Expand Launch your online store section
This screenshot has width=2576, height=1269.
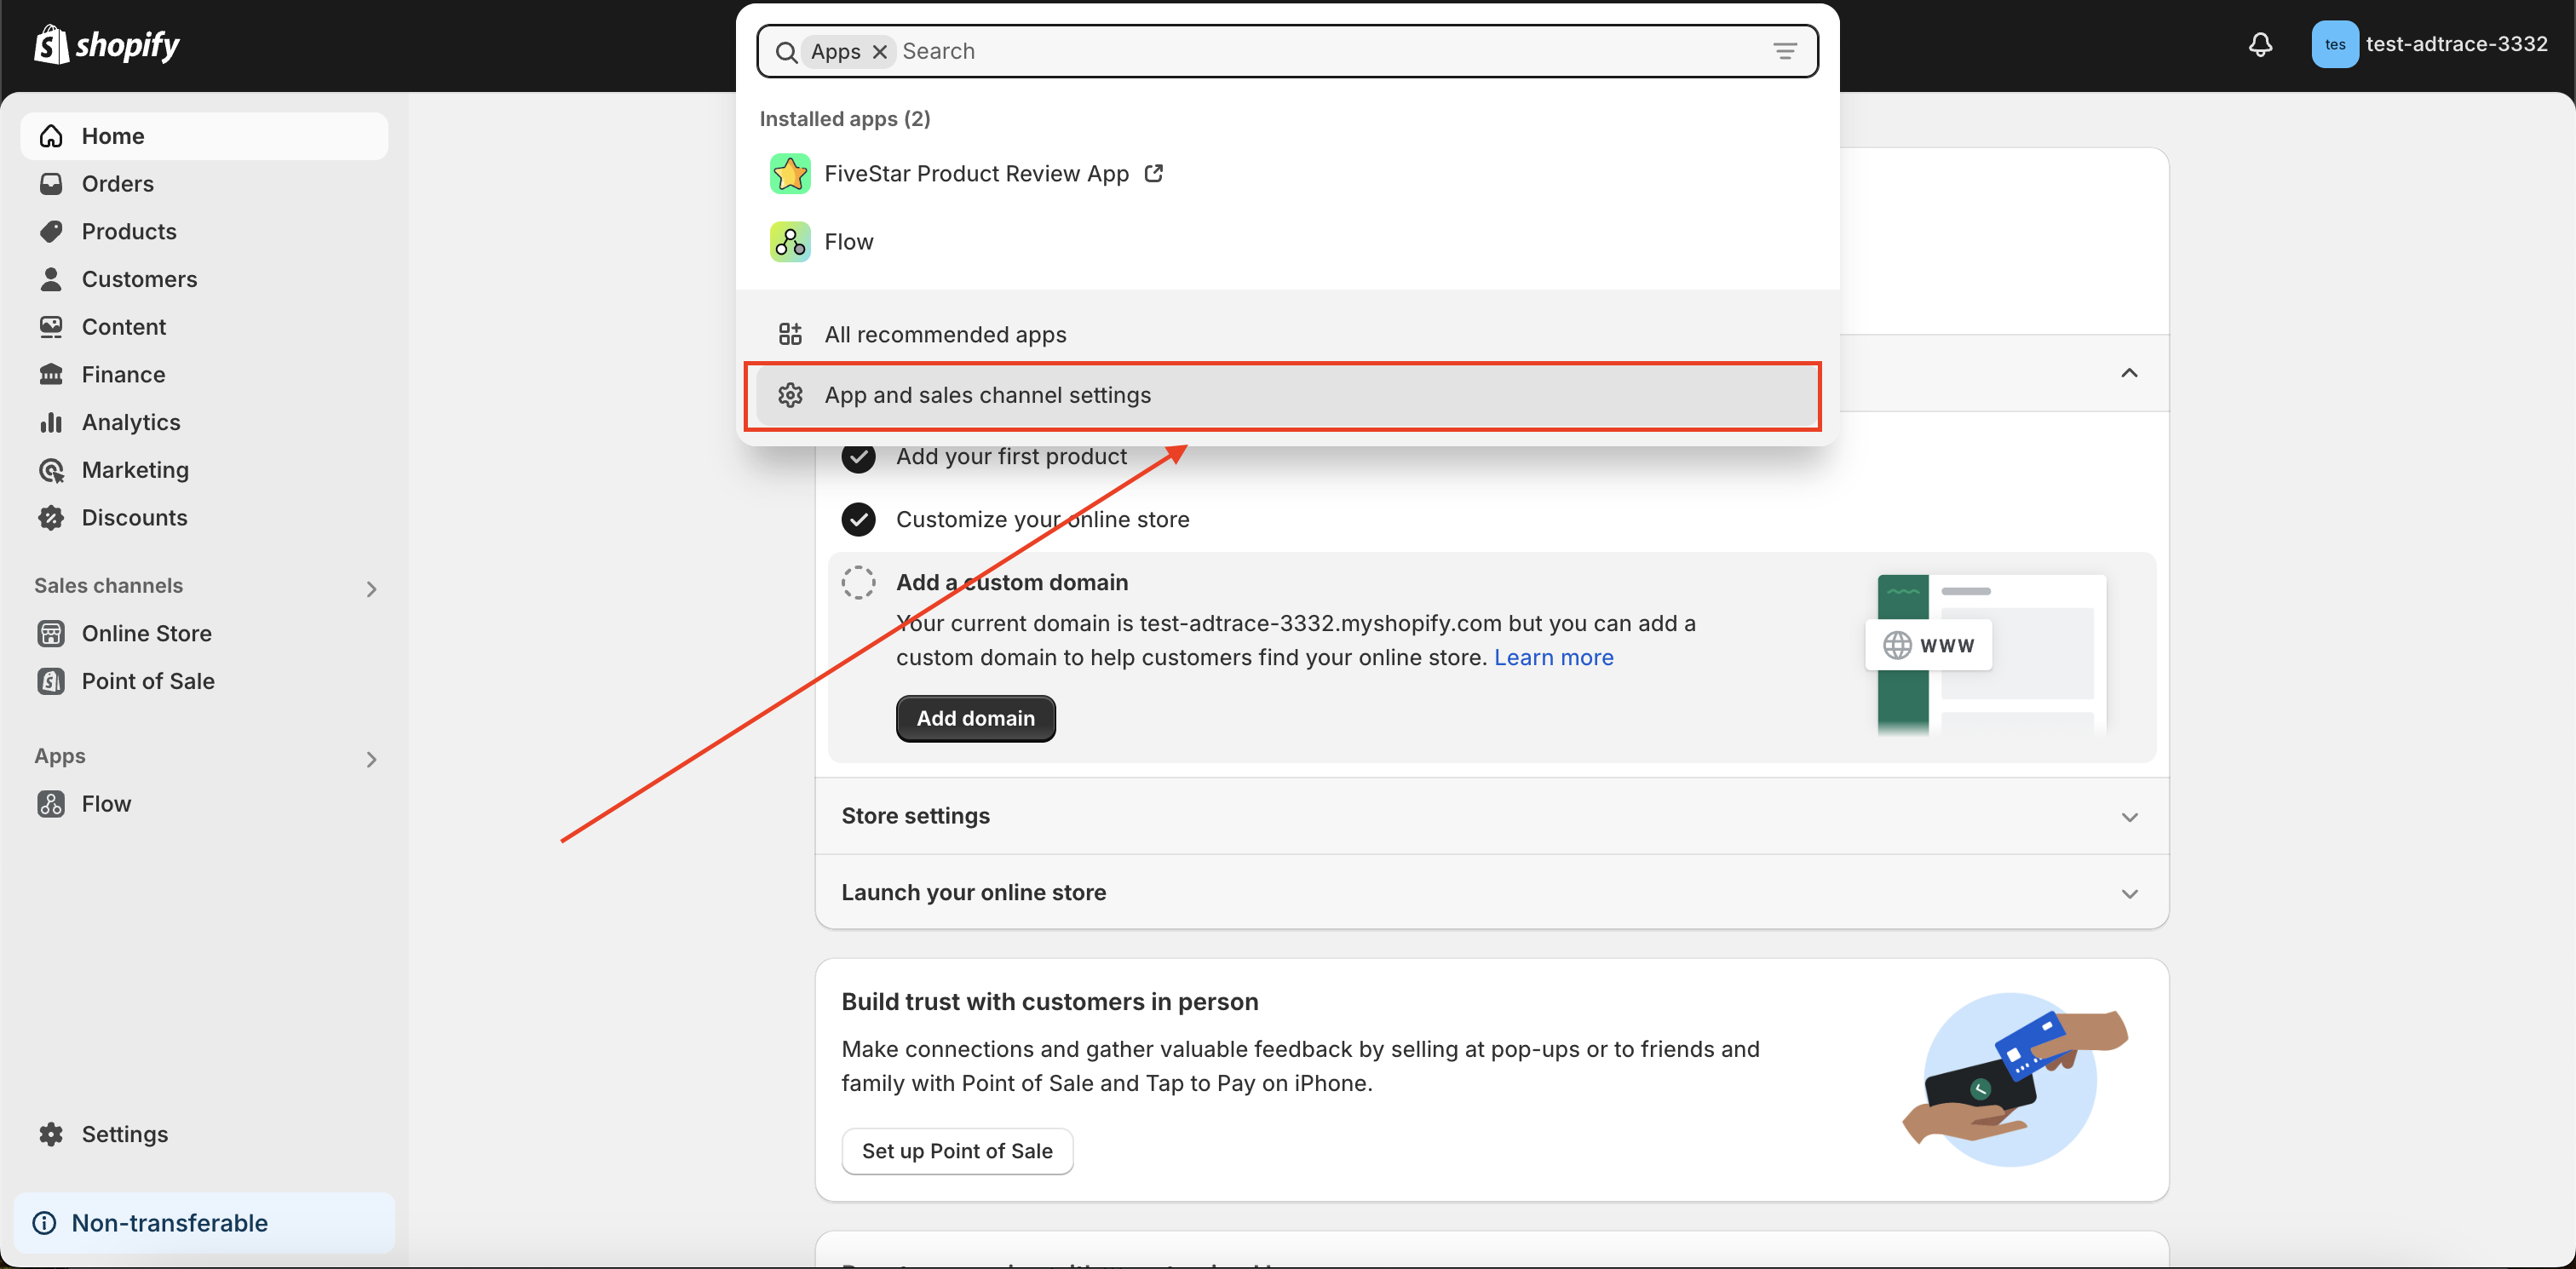click(x=1492, y=892)
